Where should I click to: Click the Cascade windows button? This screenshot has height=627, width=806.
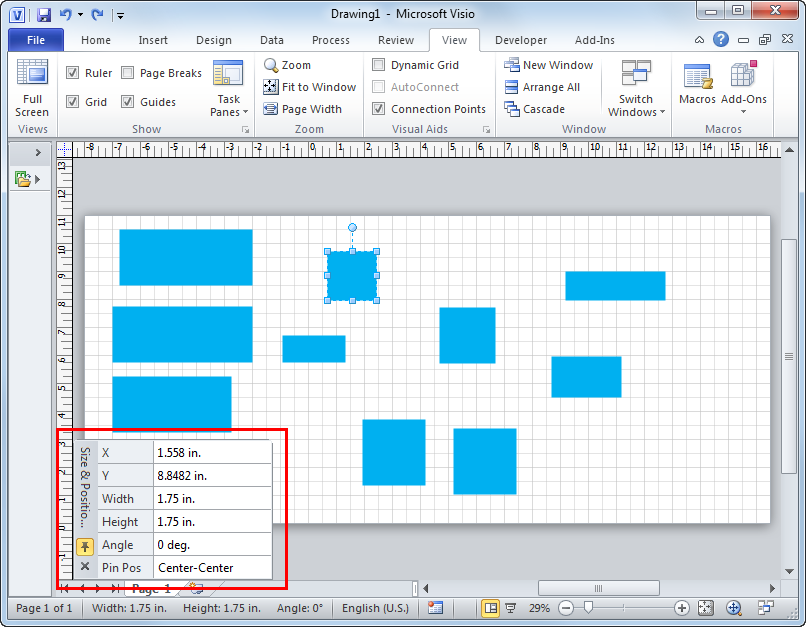[535, 109]
